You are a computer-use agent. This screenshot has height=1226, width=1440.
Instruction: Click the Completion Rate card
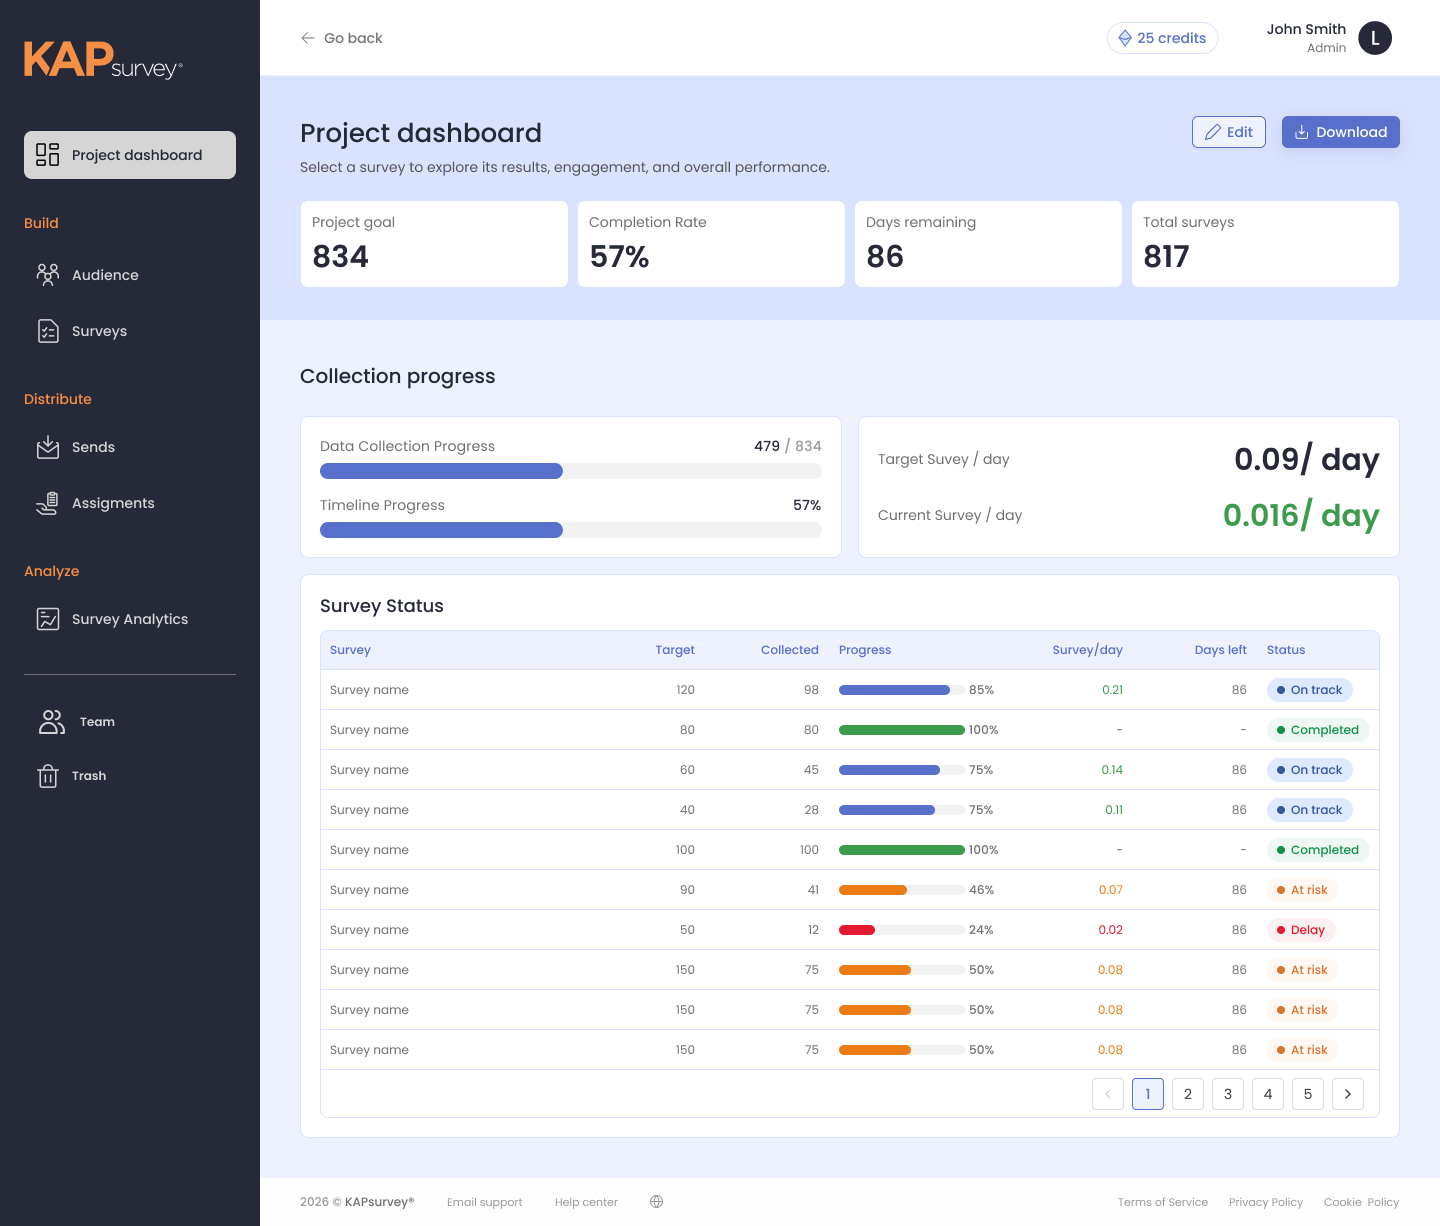pos(711,244)
